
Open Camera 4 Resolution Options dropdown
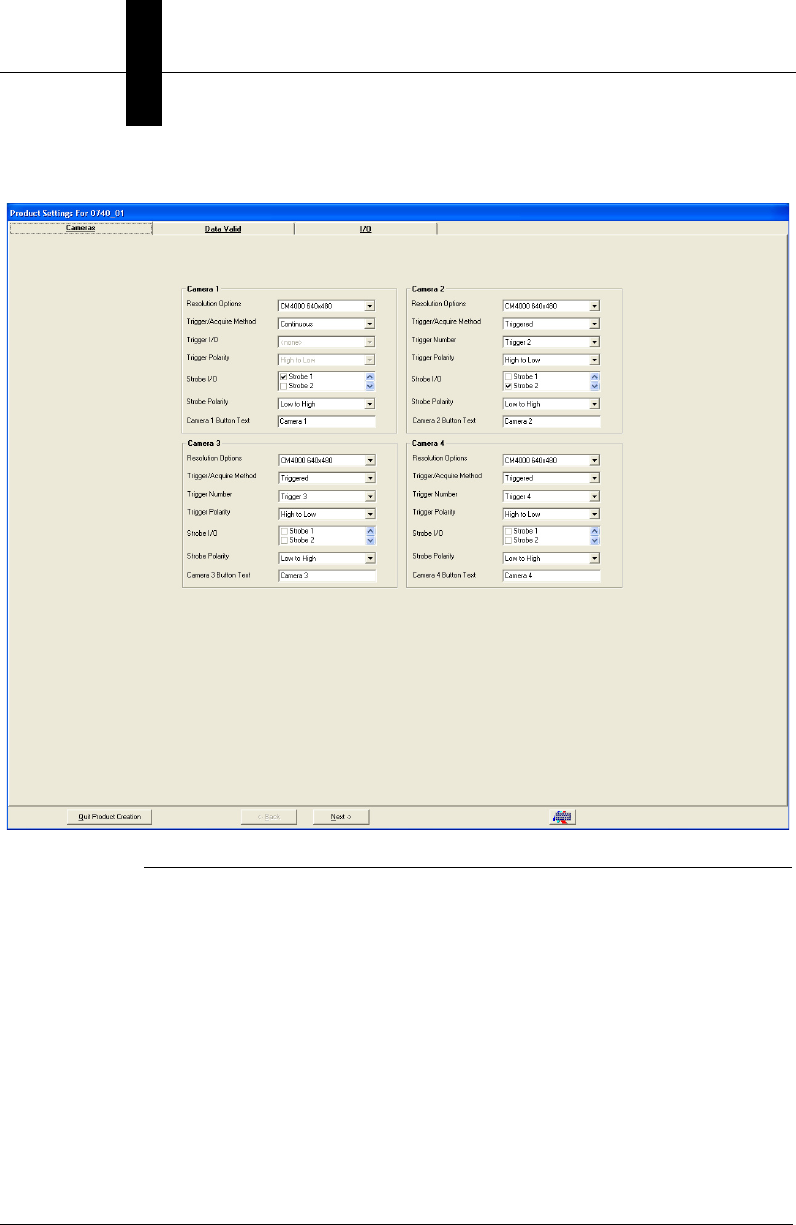[x=594, y=460]
